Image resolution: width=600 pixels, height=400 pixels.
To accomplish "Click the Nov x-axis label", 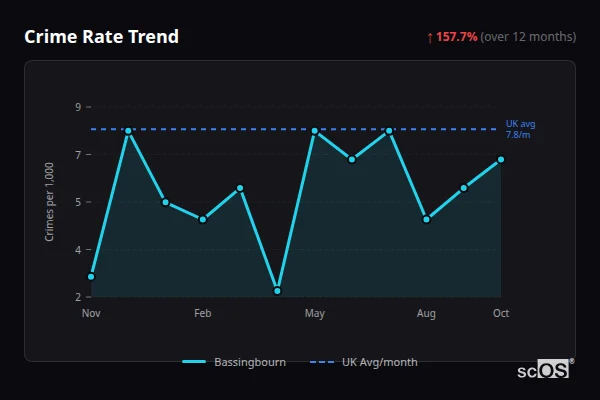I will point(91,313).
